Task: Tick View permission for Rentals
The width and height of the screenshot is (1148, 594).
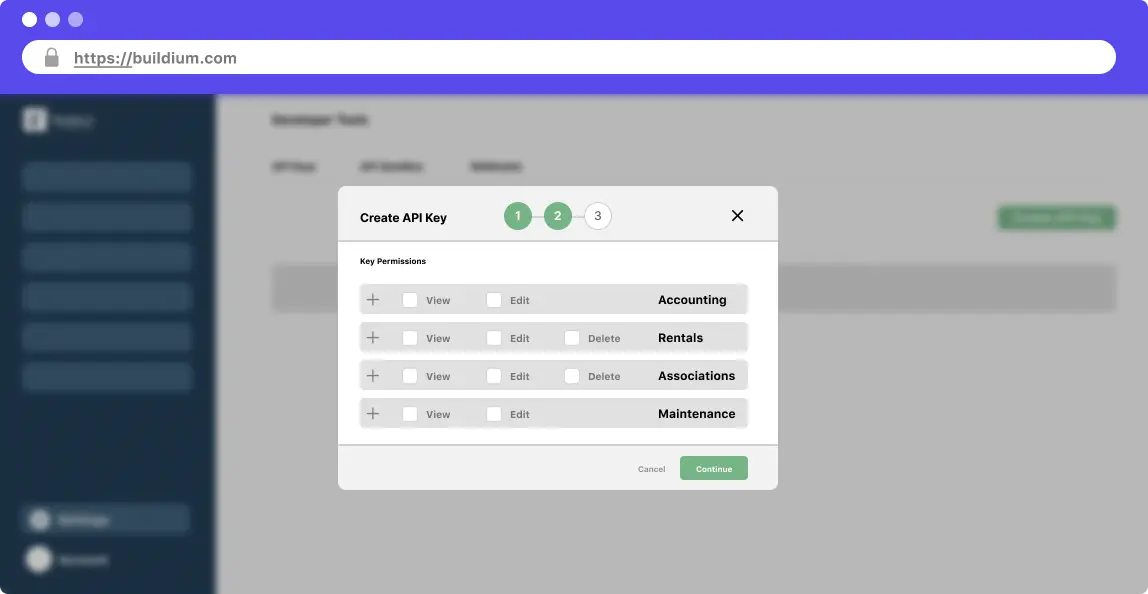Action: coord(410,338)
